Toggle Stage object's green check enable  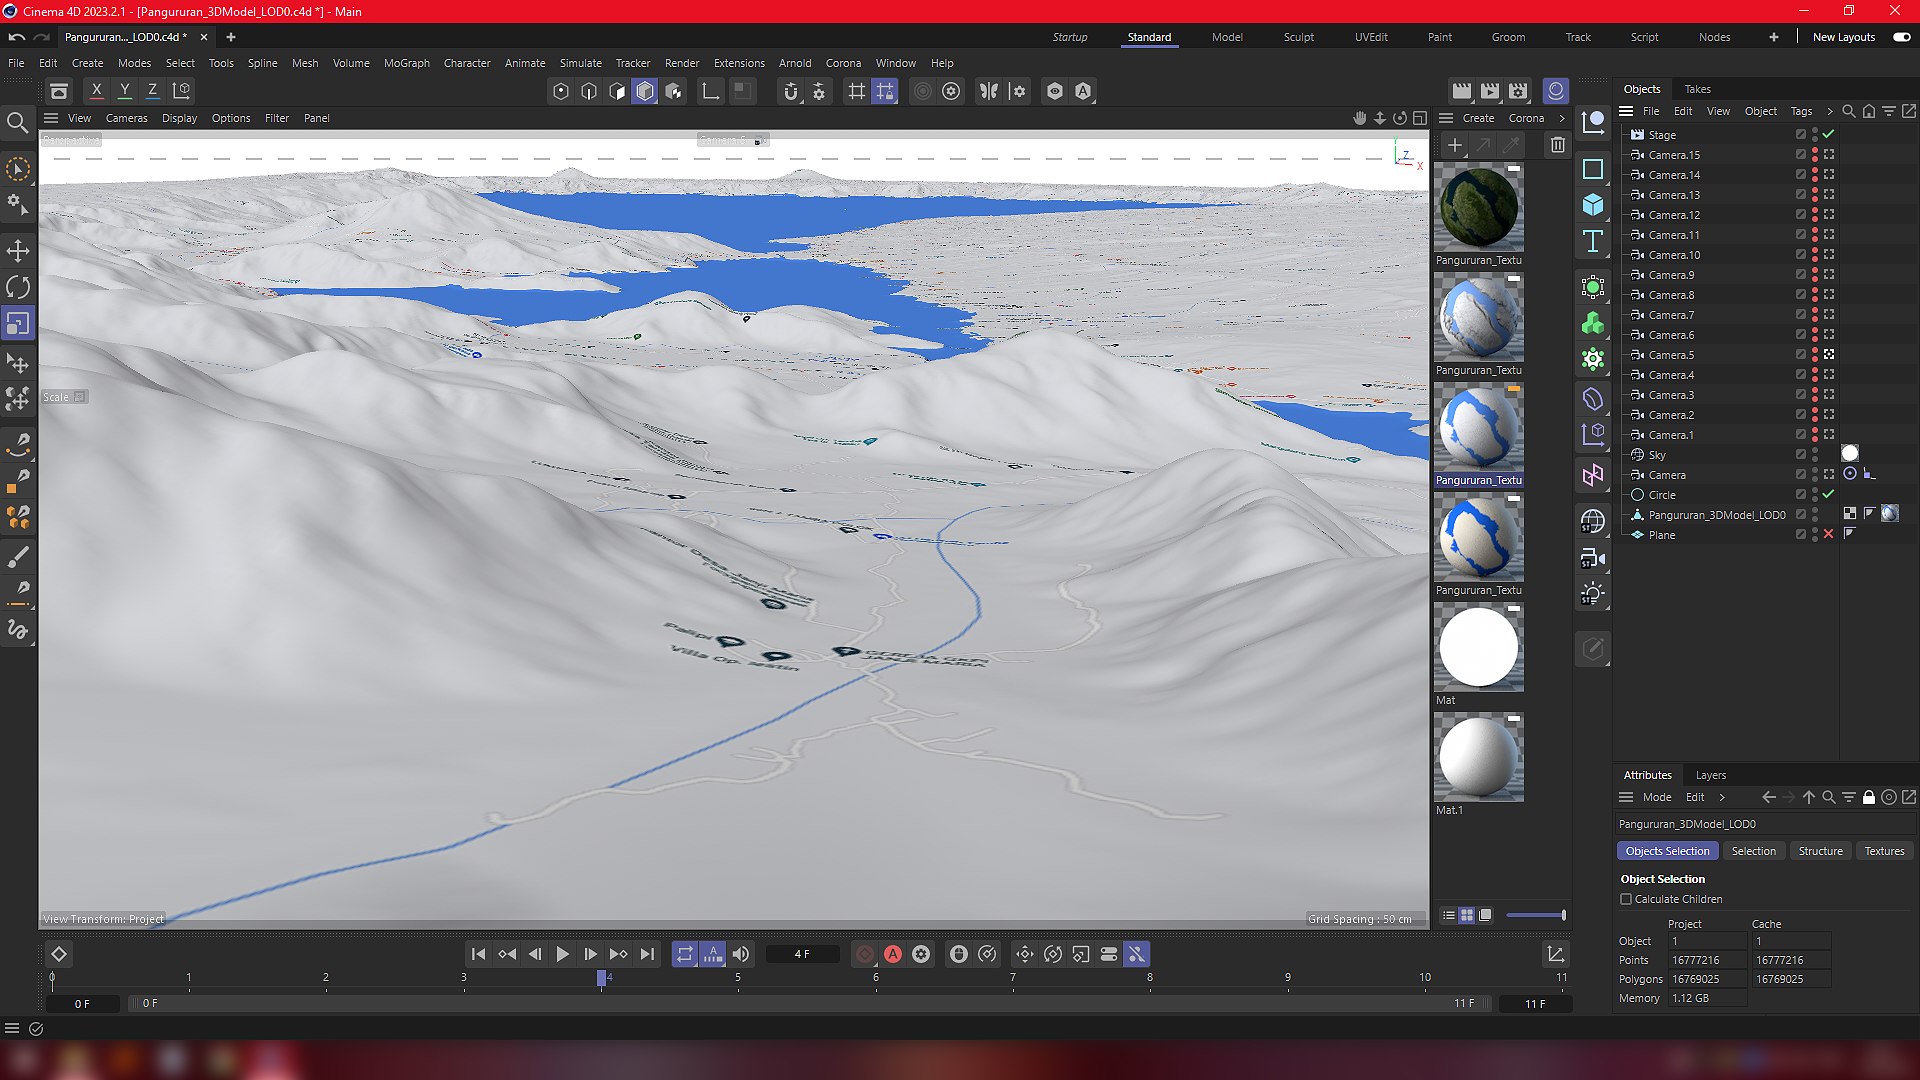(1829, 135)
